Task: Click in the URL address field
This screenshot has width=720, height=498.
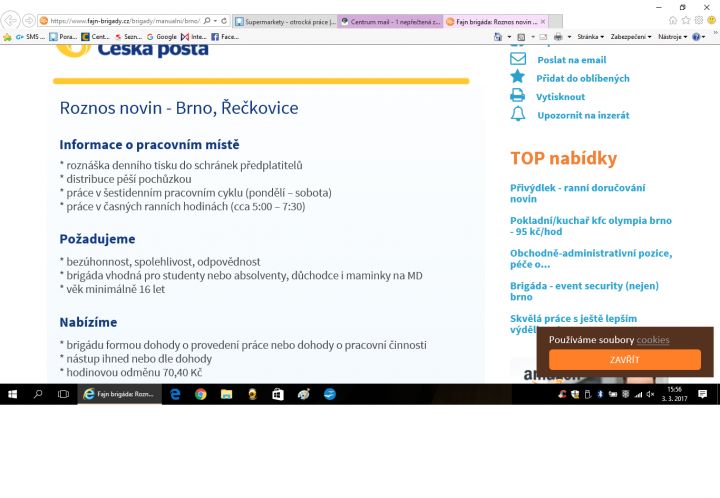Action: coord(125,21)
